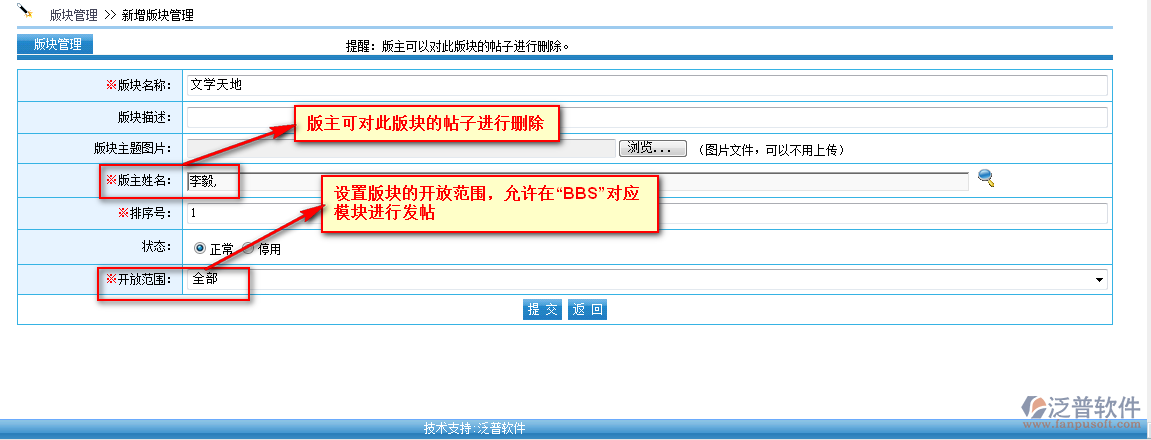Click the 版块主题图片 label
Screen dimensions: 1151x440
click(133, 149)
